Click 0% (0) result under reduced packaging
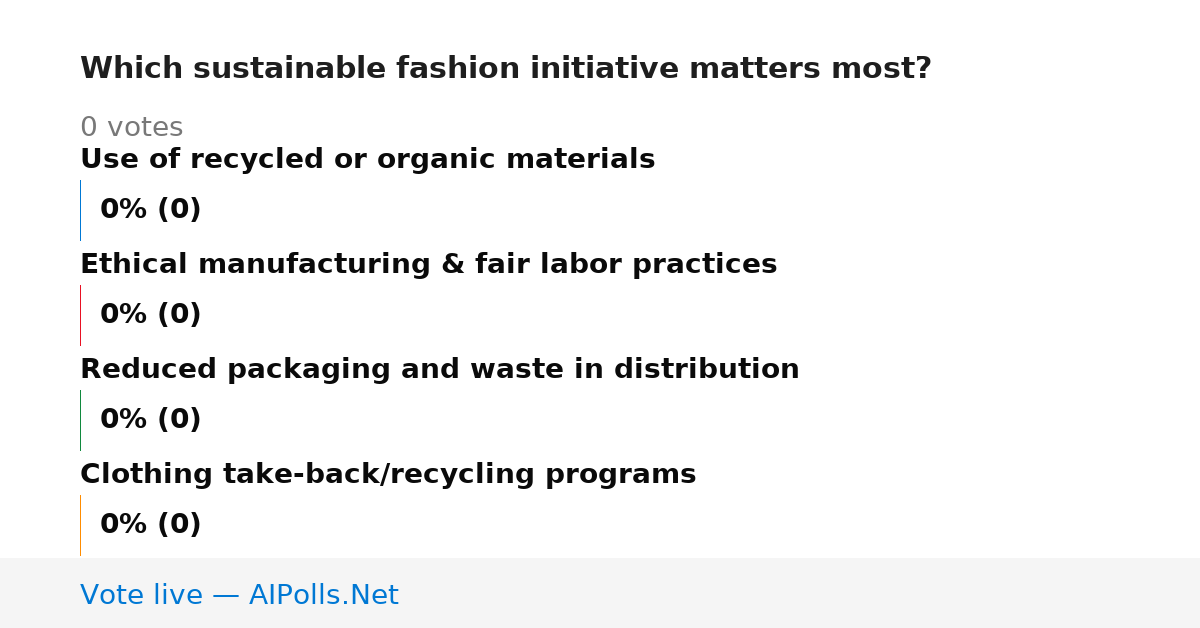 pos(150,420)
